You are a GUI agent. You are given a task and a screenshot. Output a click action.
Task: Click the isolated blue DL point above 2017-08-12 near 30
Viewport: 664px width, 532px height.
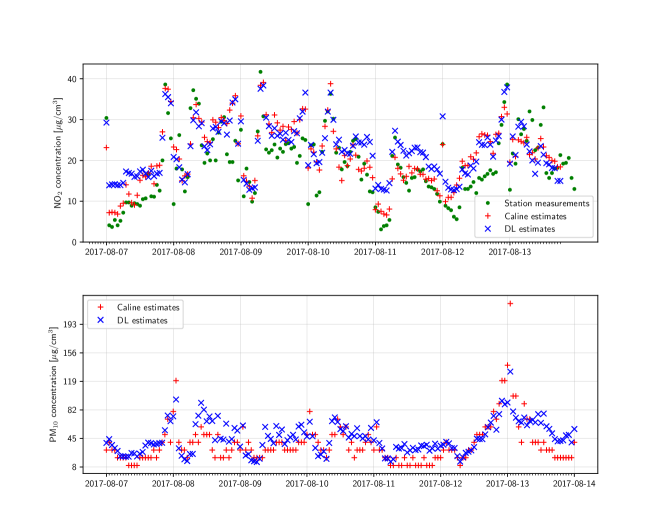[443, 116]
